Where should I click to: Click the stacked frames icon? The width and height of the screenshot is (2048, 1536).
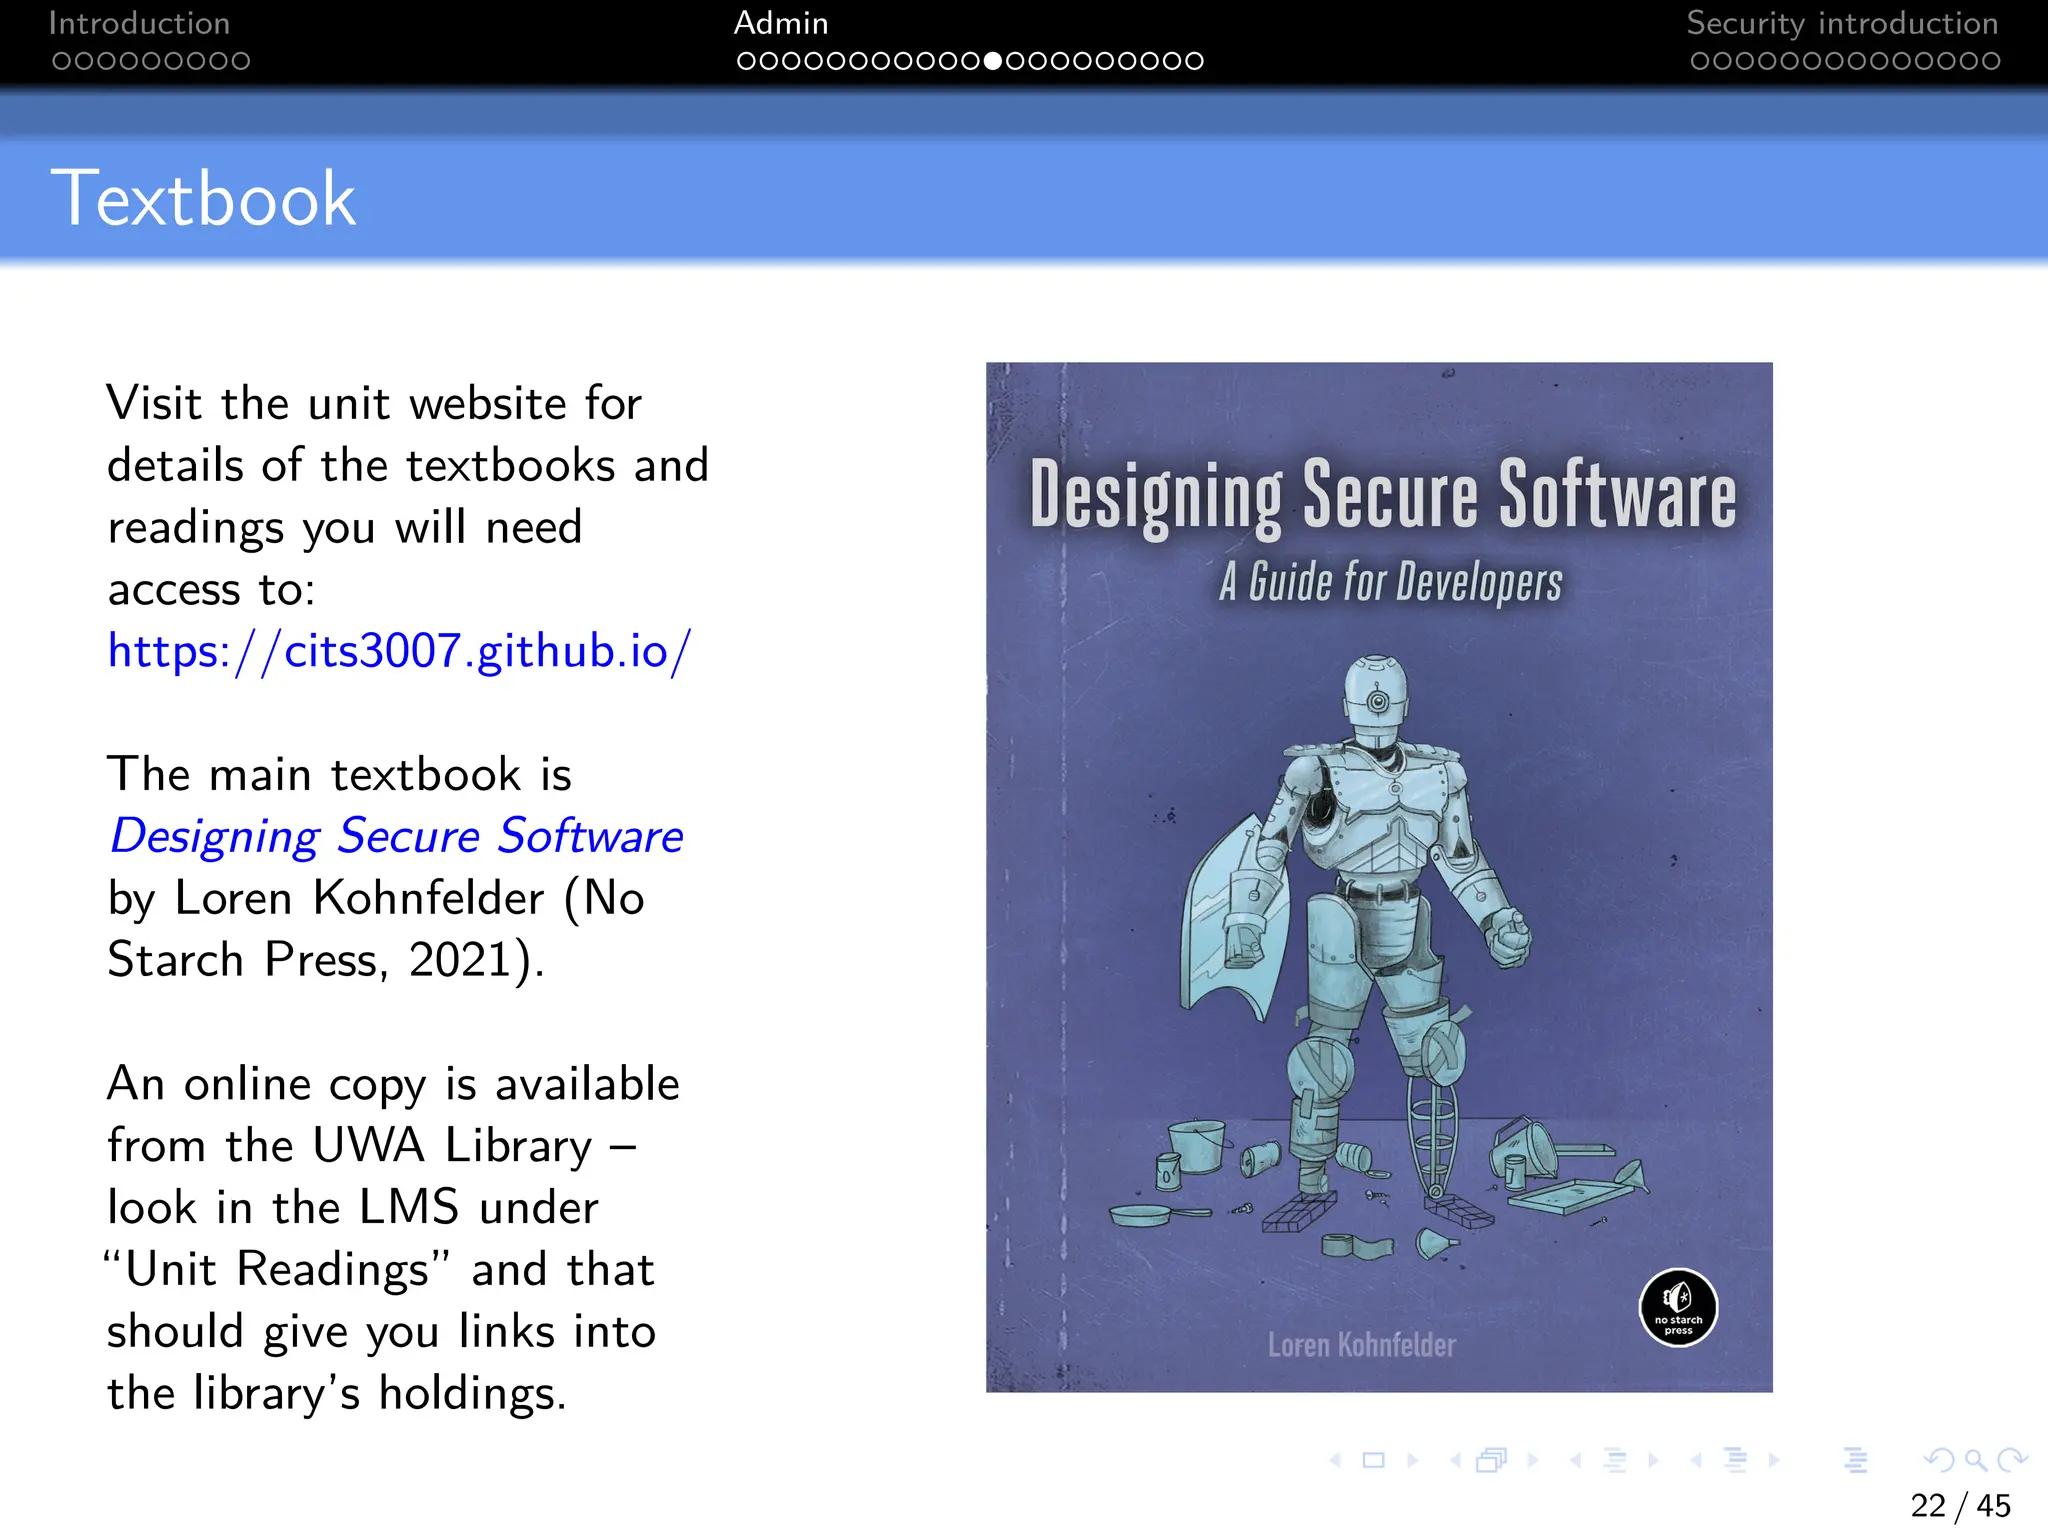1492,1461
